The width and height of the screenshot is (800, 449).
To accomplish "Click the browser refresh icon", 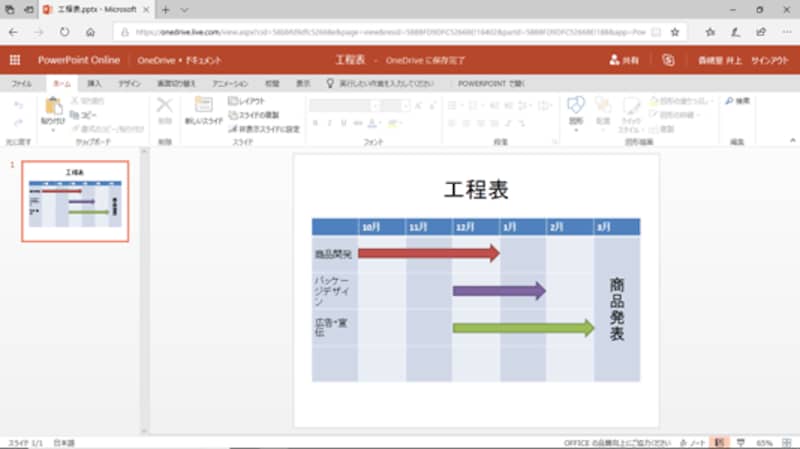I will pos(65,32).
